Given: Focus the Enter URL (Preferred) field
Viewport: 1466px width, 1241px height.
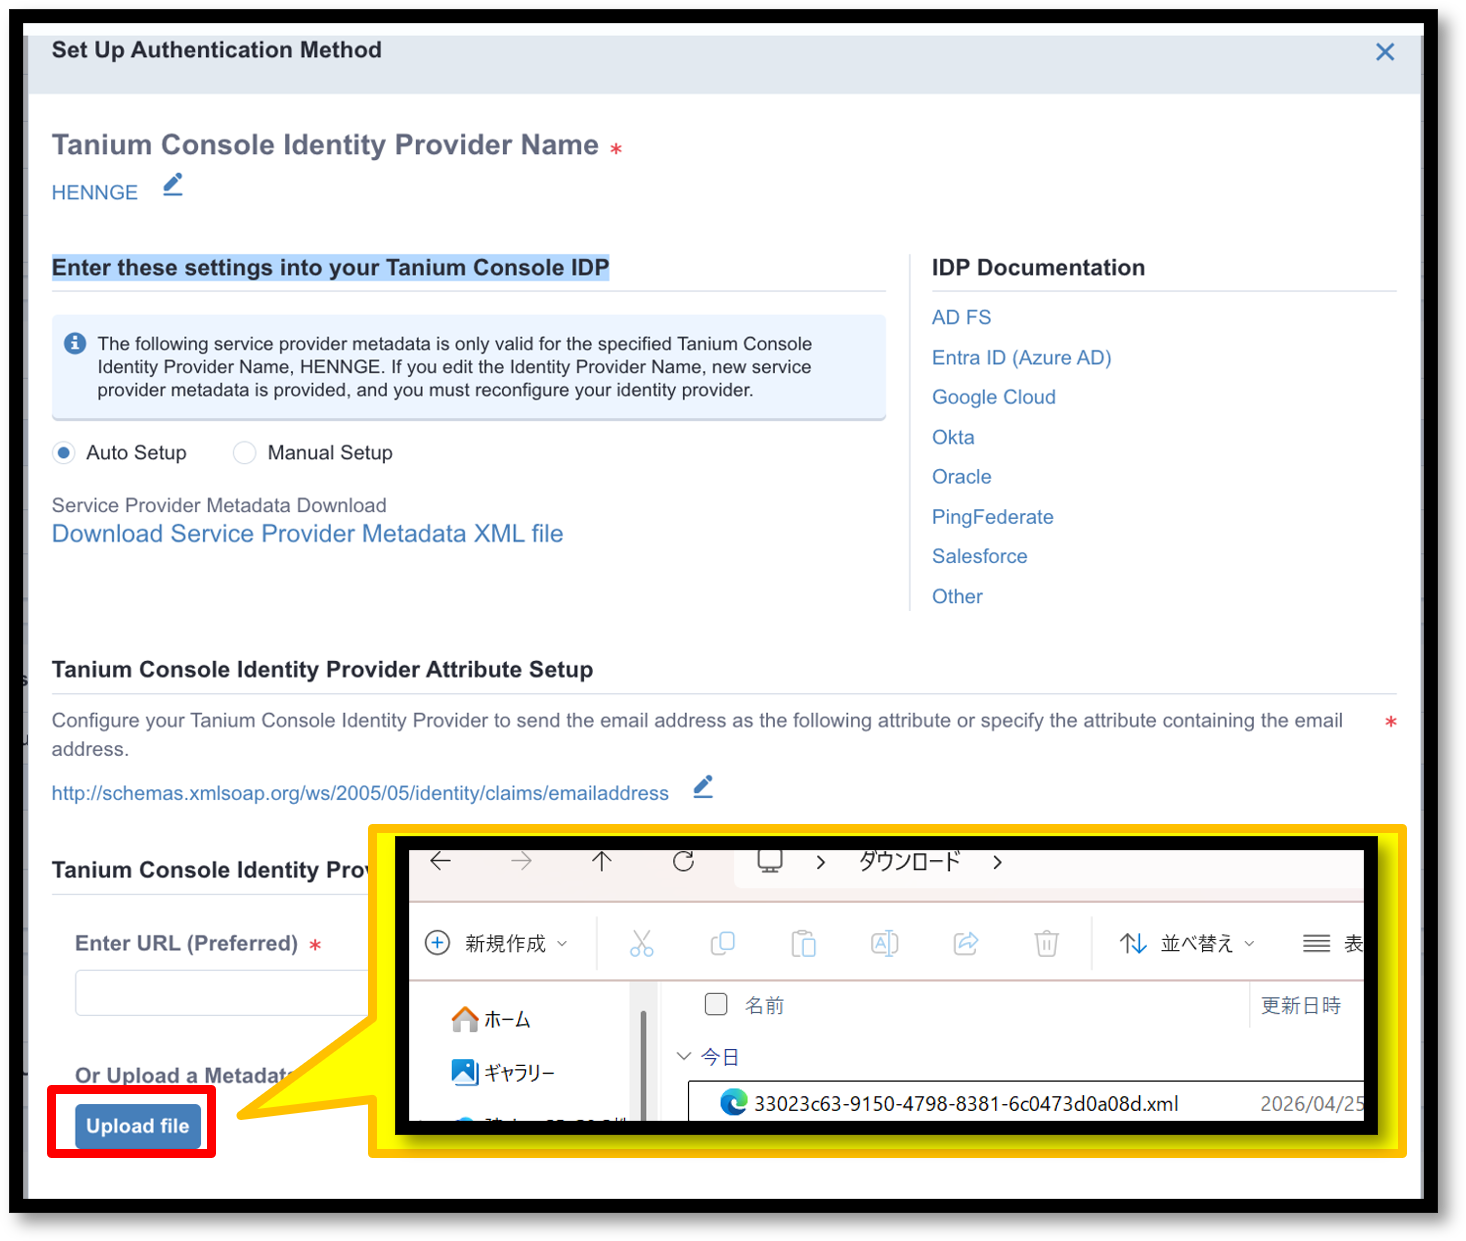Looking at the screenshot, I should coord(222,993).
